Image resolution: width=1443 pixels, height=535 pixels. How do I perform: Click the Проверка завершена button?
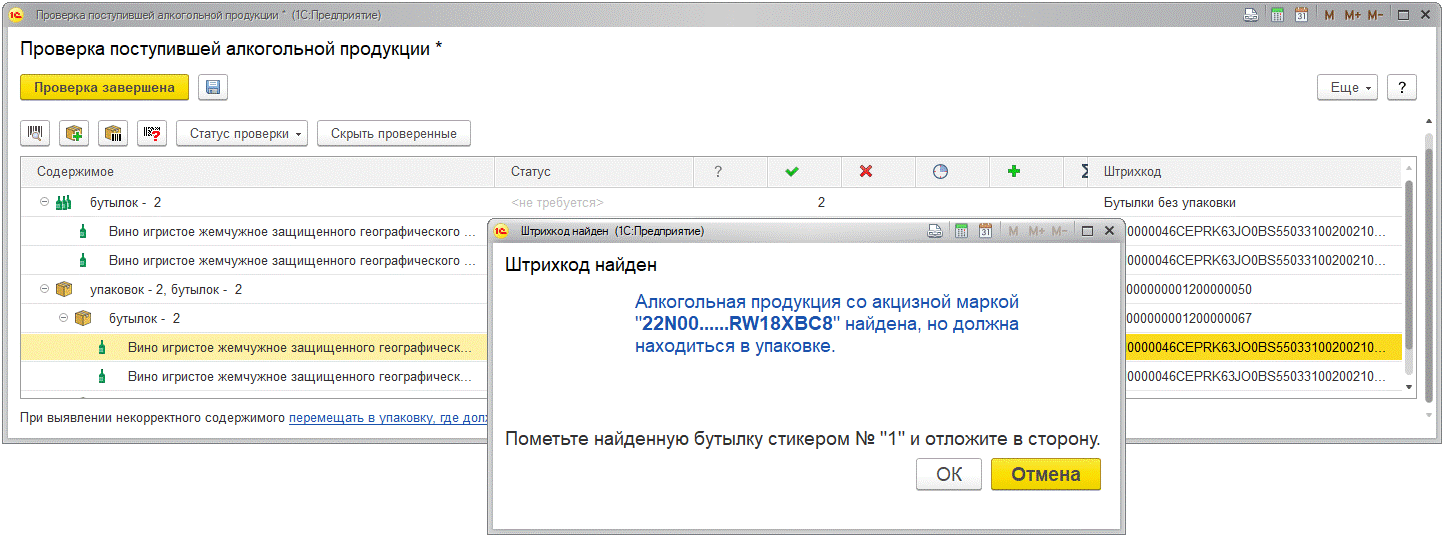pos(104,88)
